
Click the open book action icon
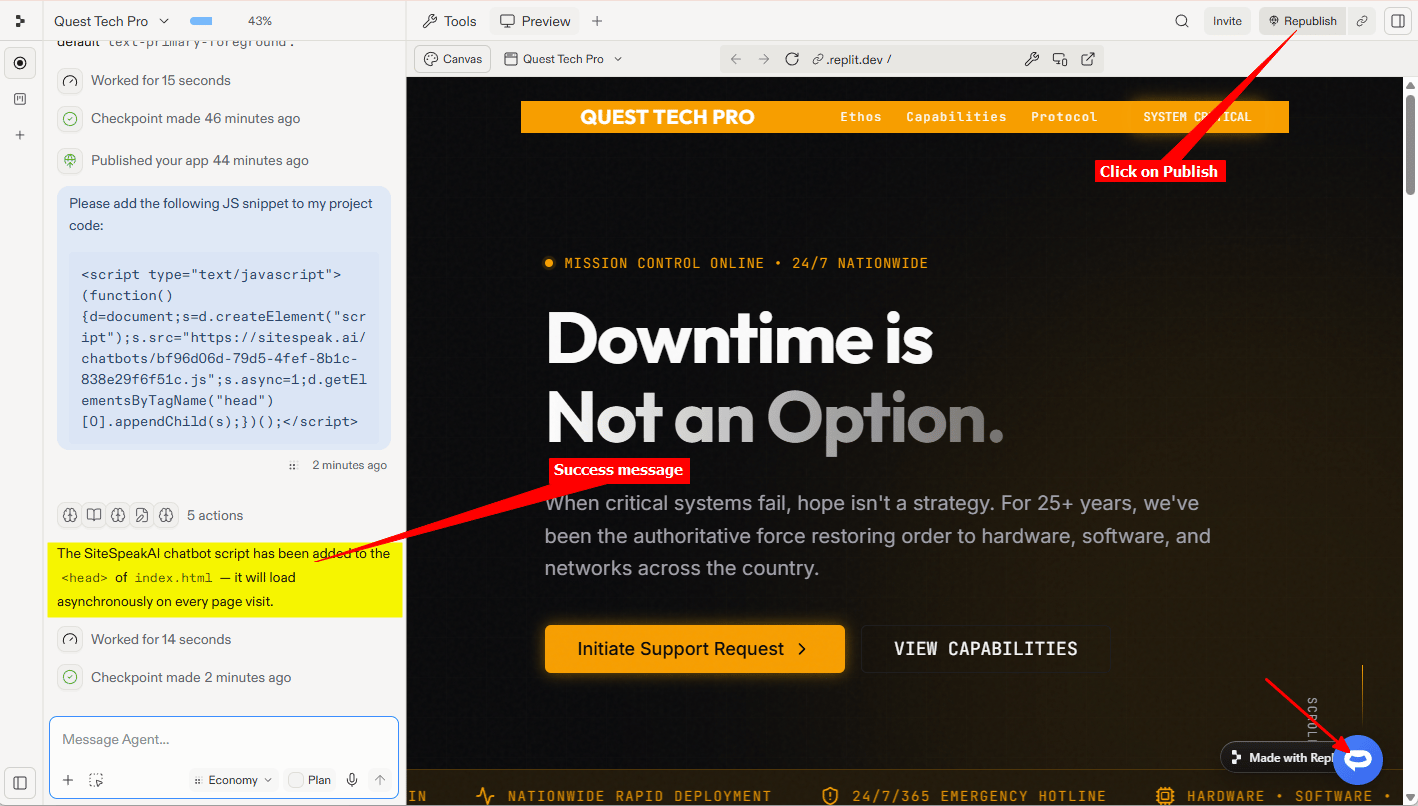(94, 515)
